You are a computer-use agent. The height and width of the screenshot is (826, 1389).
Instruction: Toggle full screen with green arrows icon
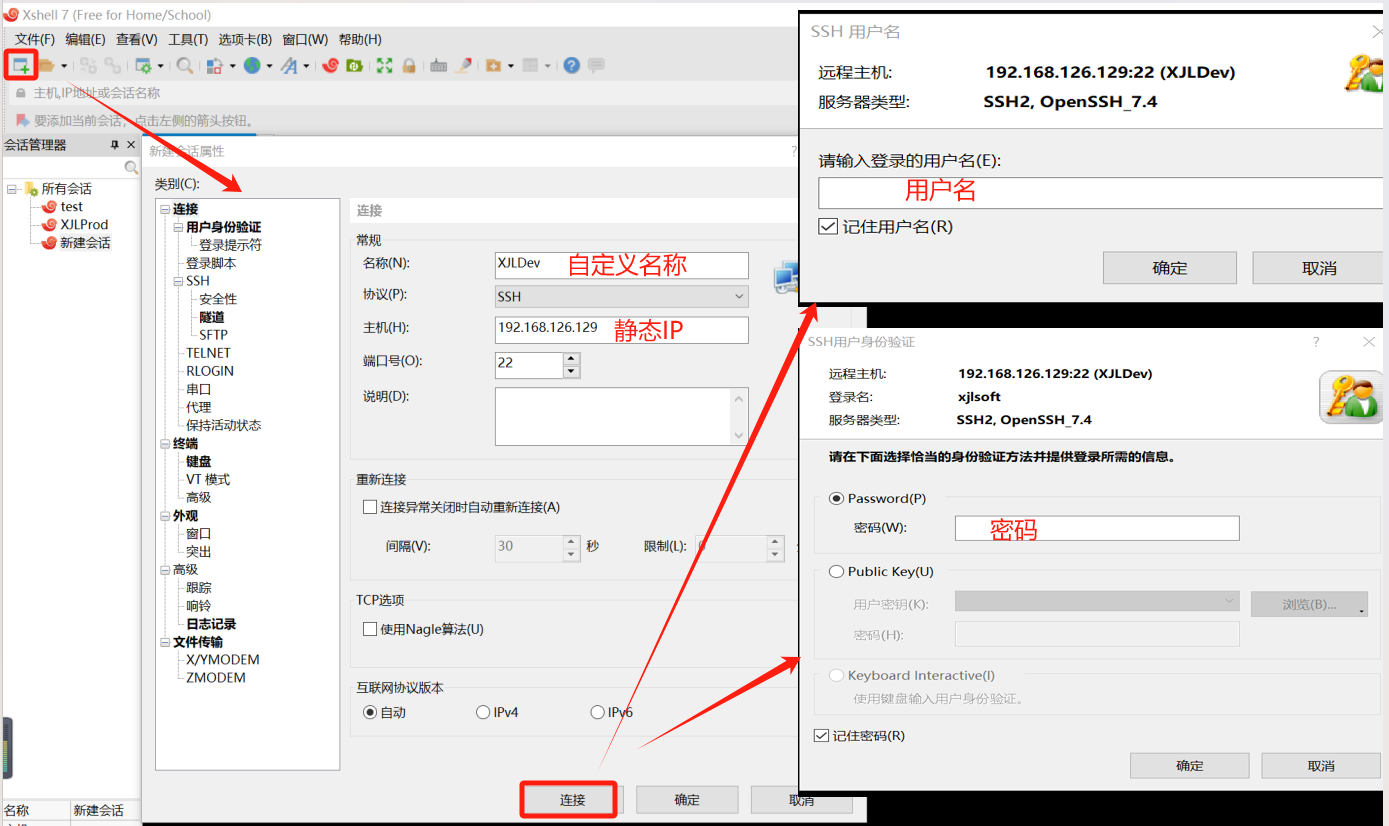pyautogui.click(x=384, y=66)
